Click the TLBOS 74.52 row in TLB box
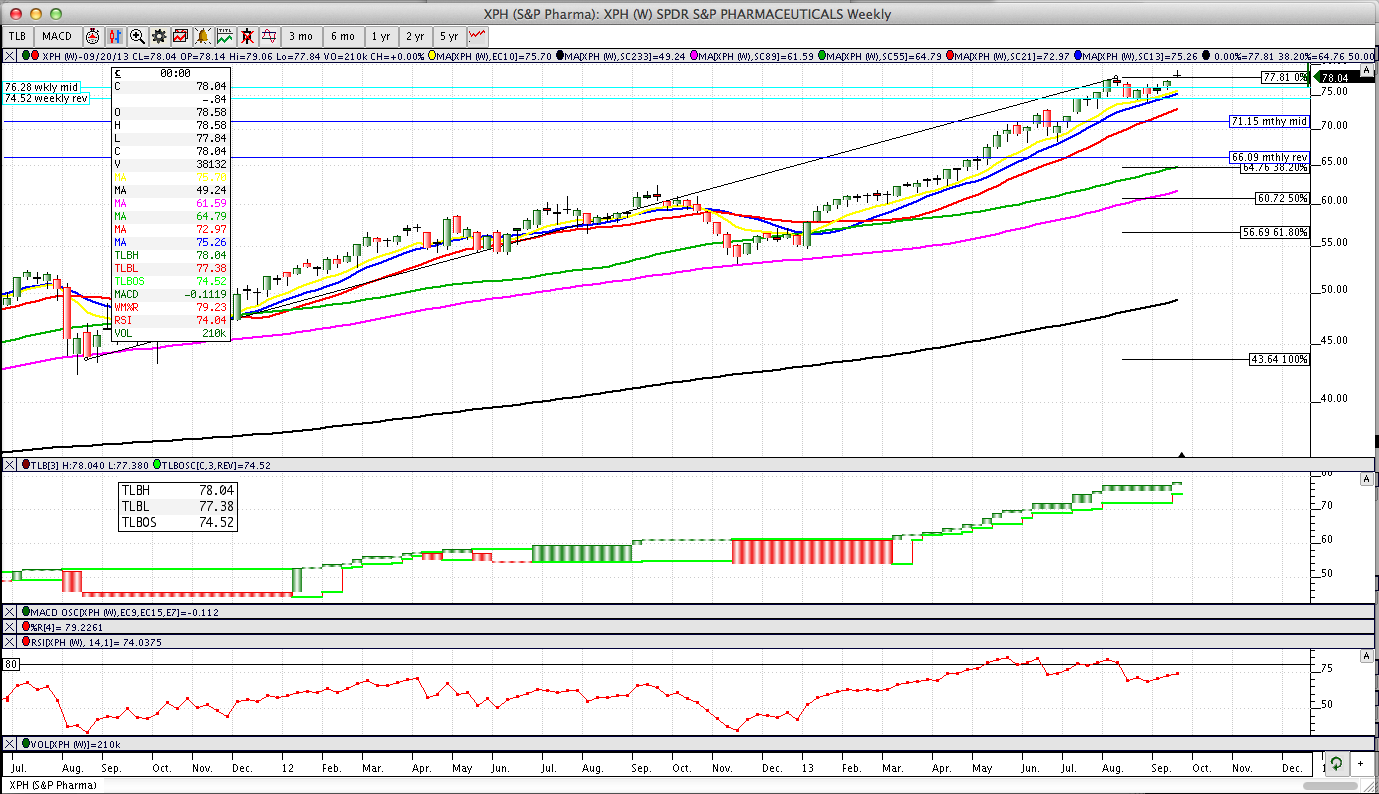Viewport: 1379px width, 794px height. [x=177, y=522]
